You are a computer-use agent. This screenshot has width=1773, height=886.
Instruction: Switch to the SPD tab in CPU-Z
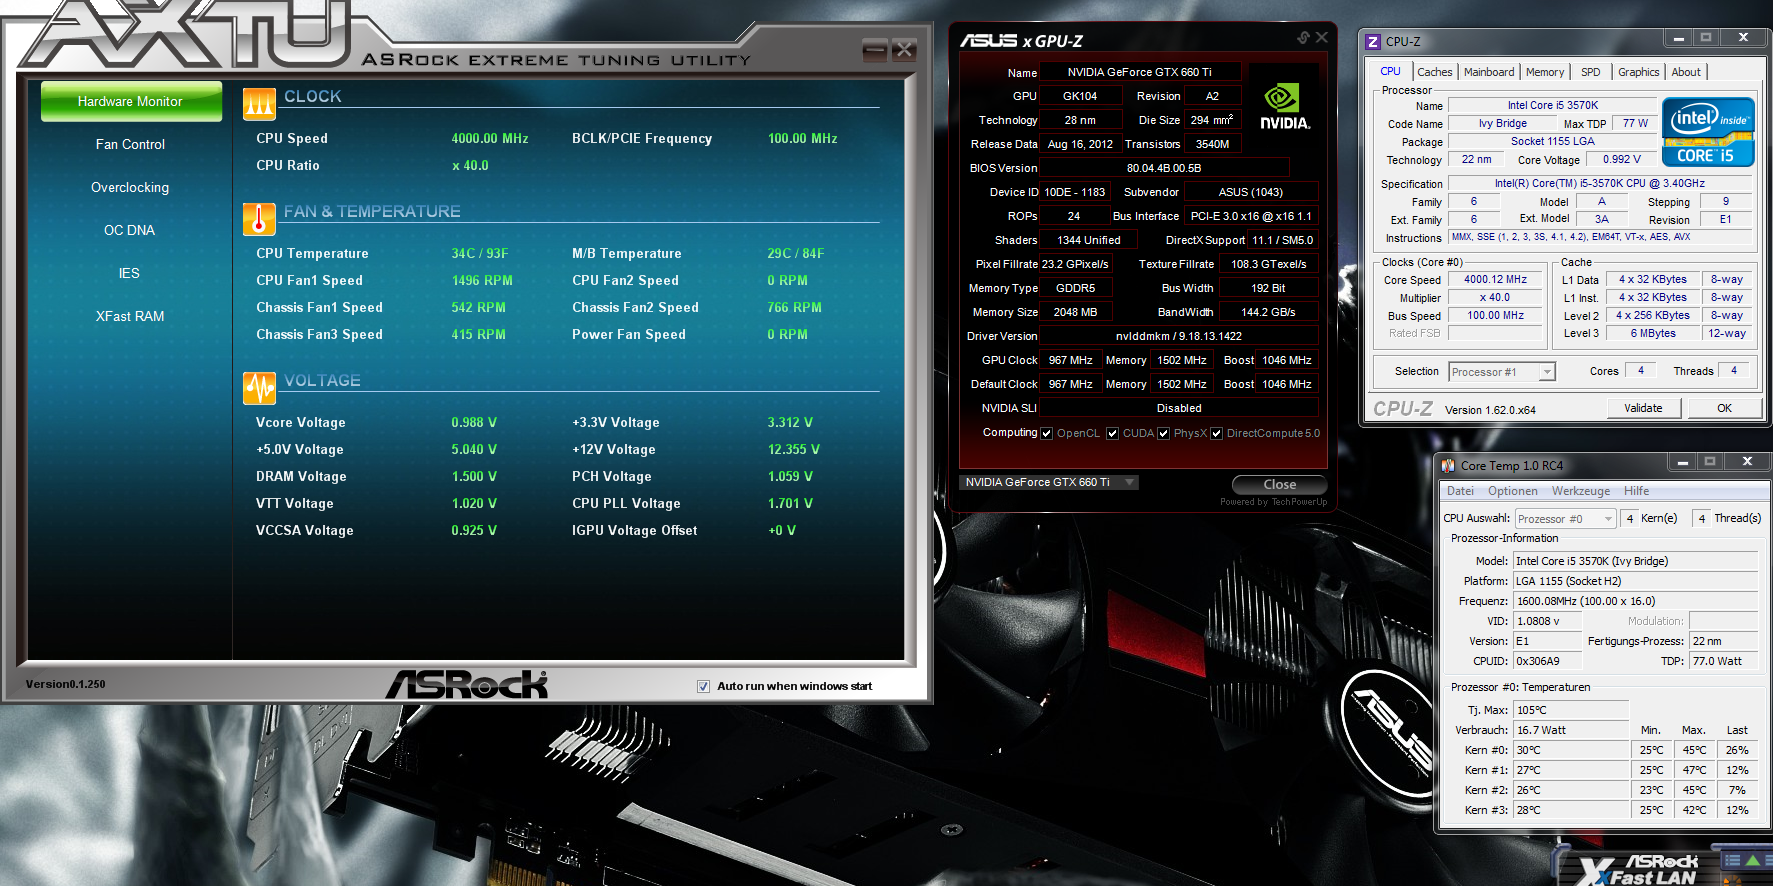[x=1591, y=72]
